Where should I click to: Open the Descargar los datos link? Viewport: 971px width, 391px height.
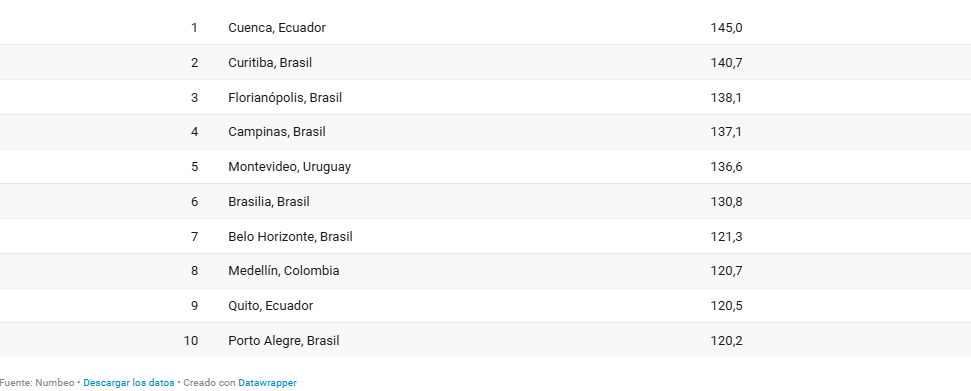tap(129, 383)
